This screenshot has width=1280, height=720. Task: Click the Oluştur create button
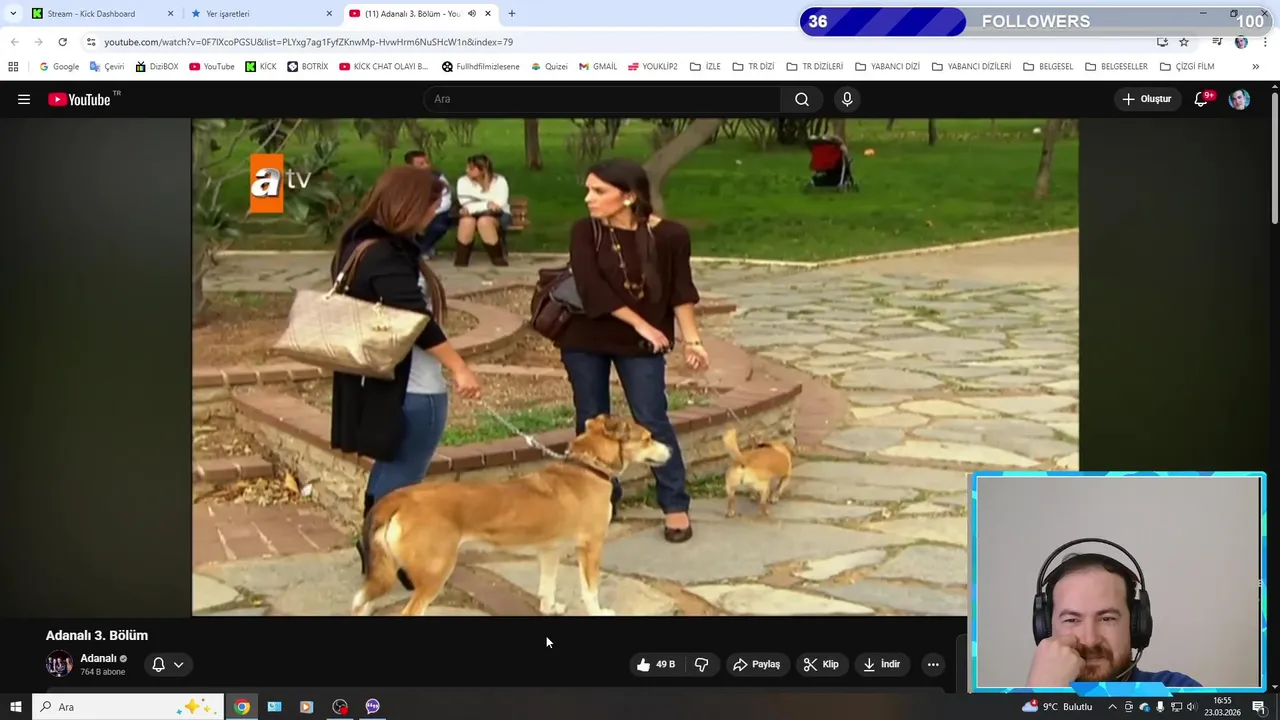[1147, 99]
